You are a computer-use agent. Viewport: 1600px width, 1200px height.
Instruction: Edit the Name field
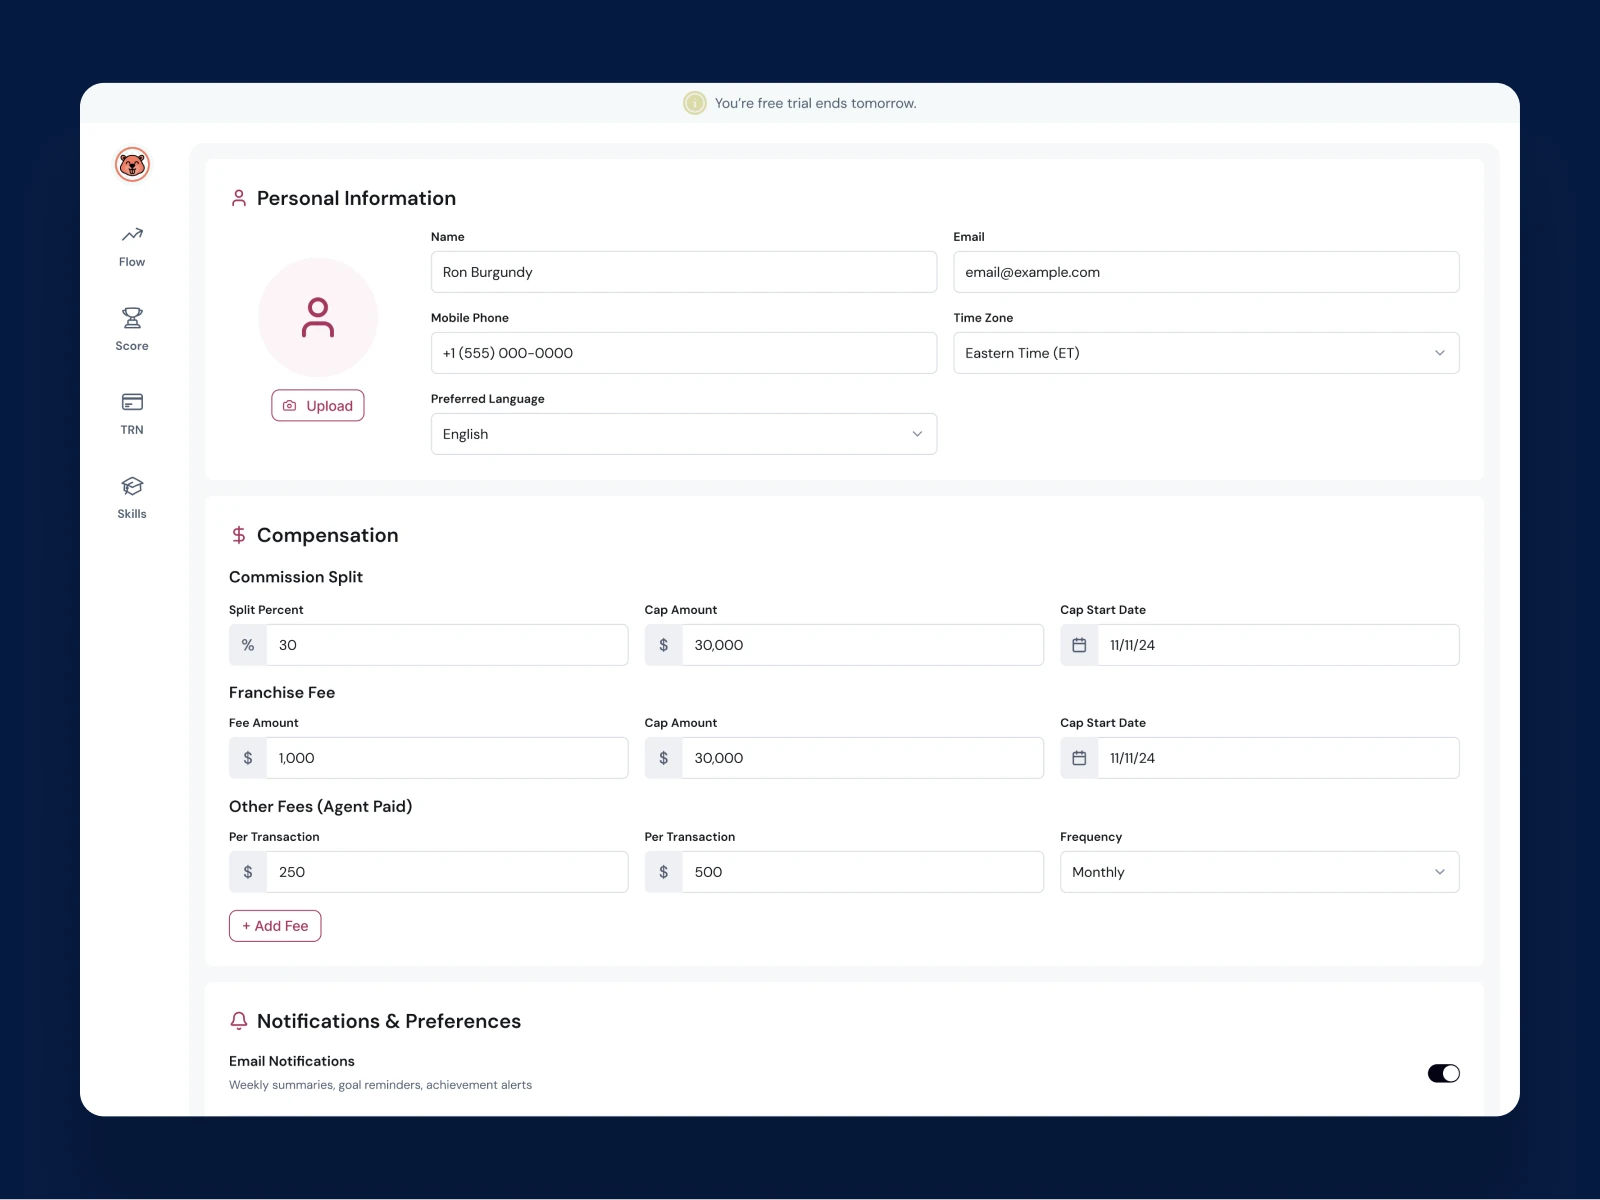pyautogui.click(x=684, y=272)
